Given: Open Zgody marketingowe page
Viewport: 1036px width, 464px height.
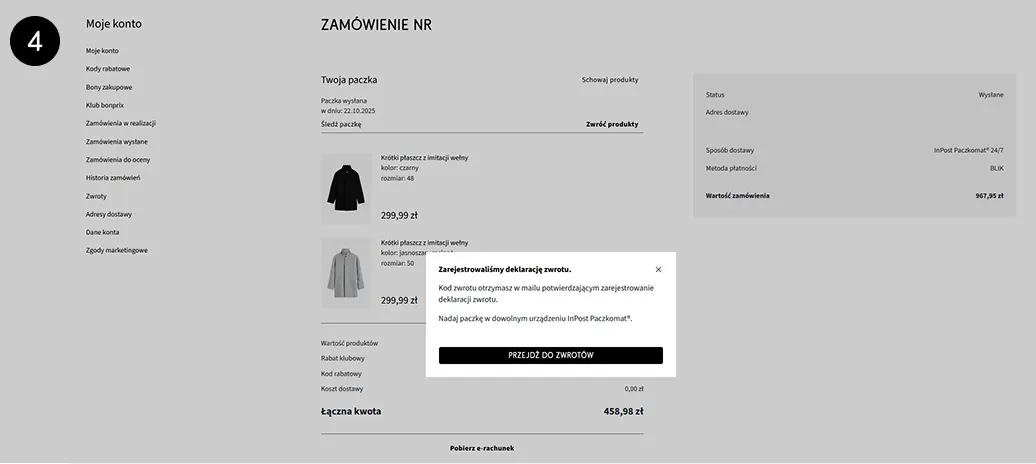Looking at the screenshot, I should [116, 250].
